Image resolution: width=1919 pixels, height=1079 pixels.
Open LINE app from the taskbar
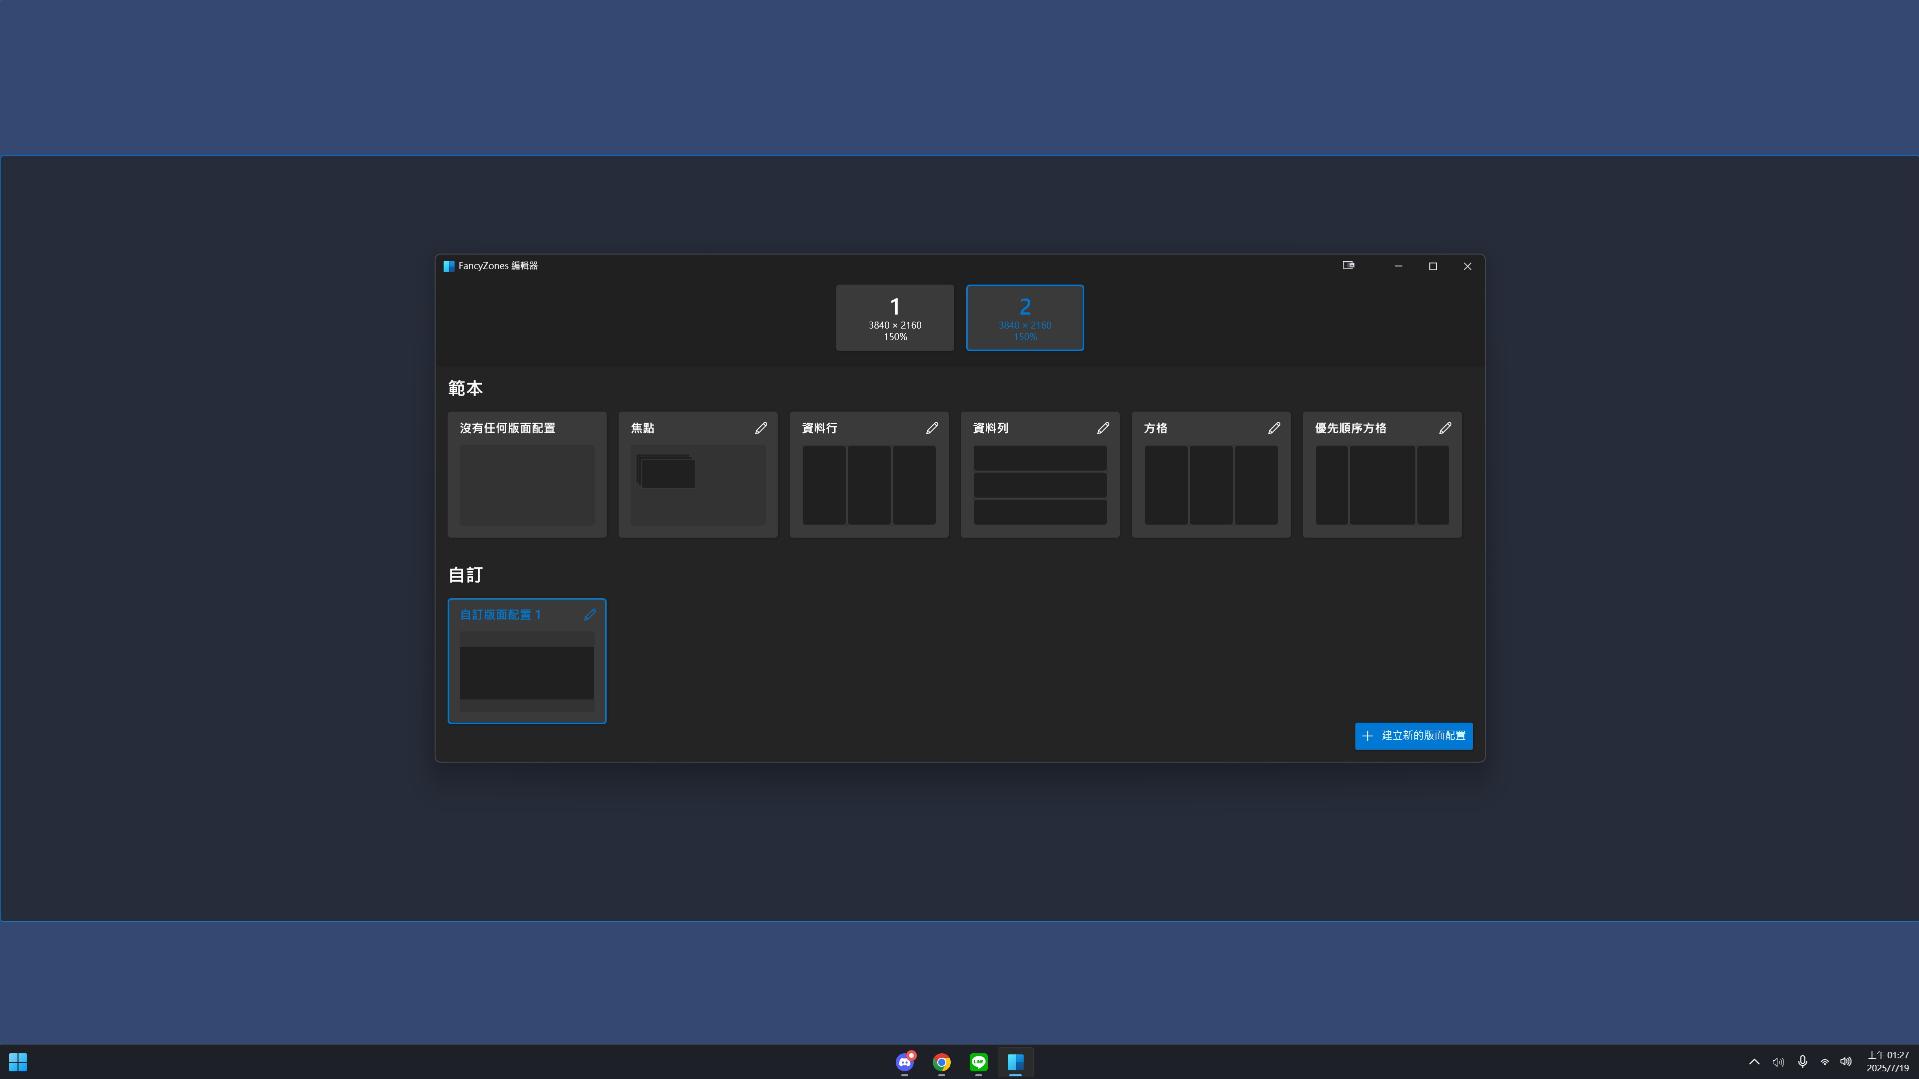pyautogui.click(x=979, y=1062)
